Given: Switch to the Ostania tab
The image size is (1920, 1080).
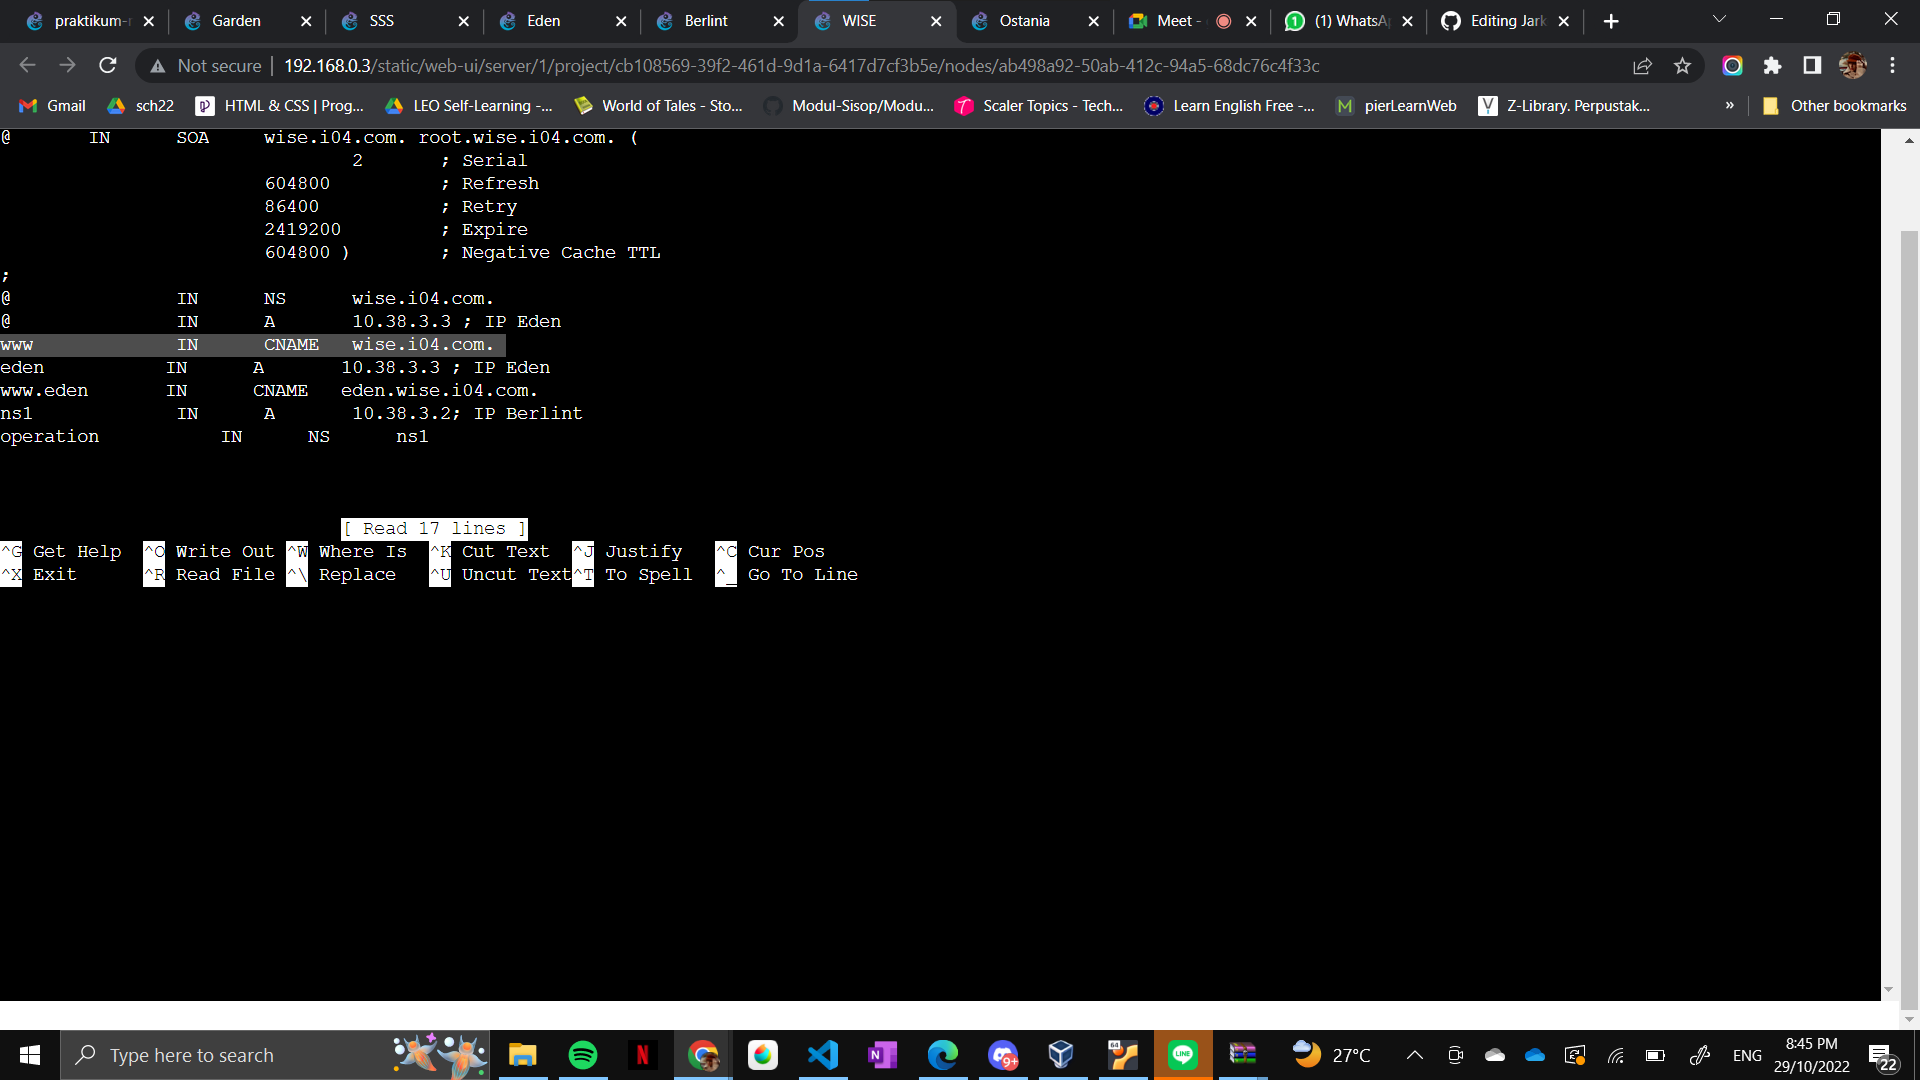Looking at the screenshot, I should tap(1025, 20).
